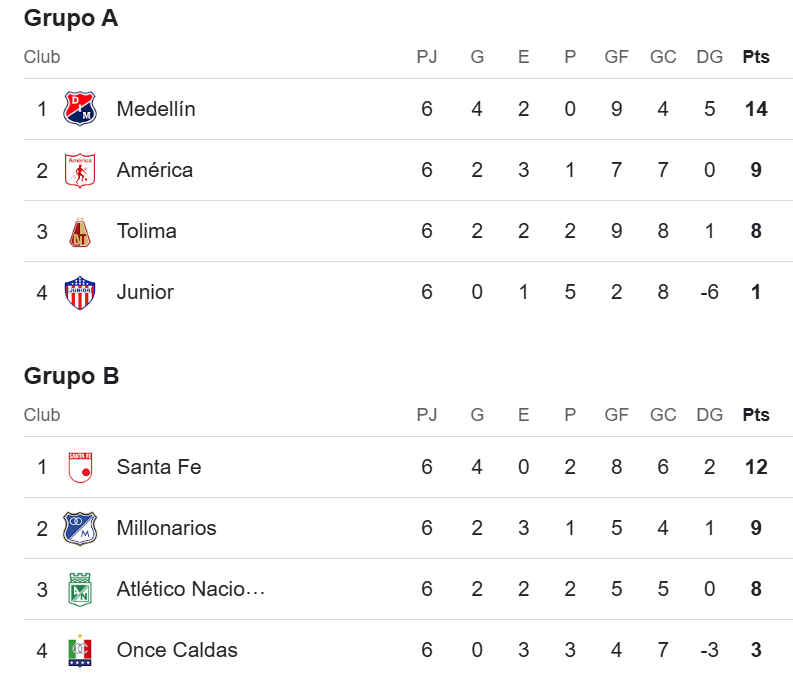Click the Grupo A heading
This screenshot has width=793, height=697.
coord(71,18)
